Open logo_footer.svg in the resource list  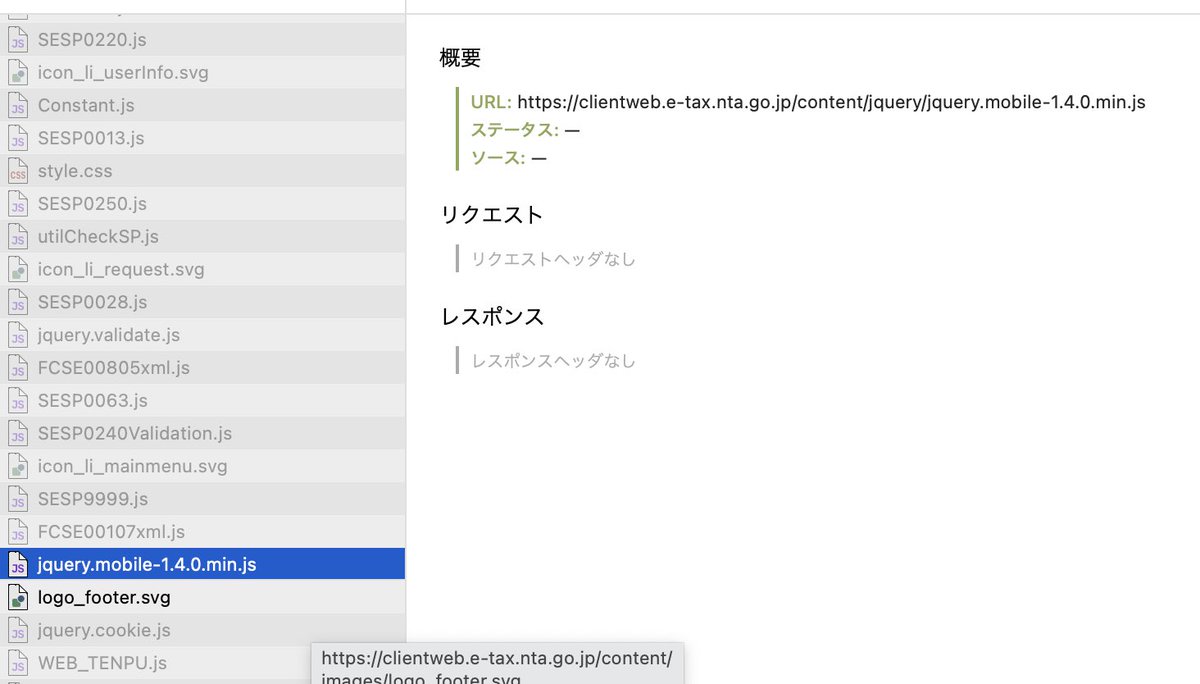coord(202,598)
